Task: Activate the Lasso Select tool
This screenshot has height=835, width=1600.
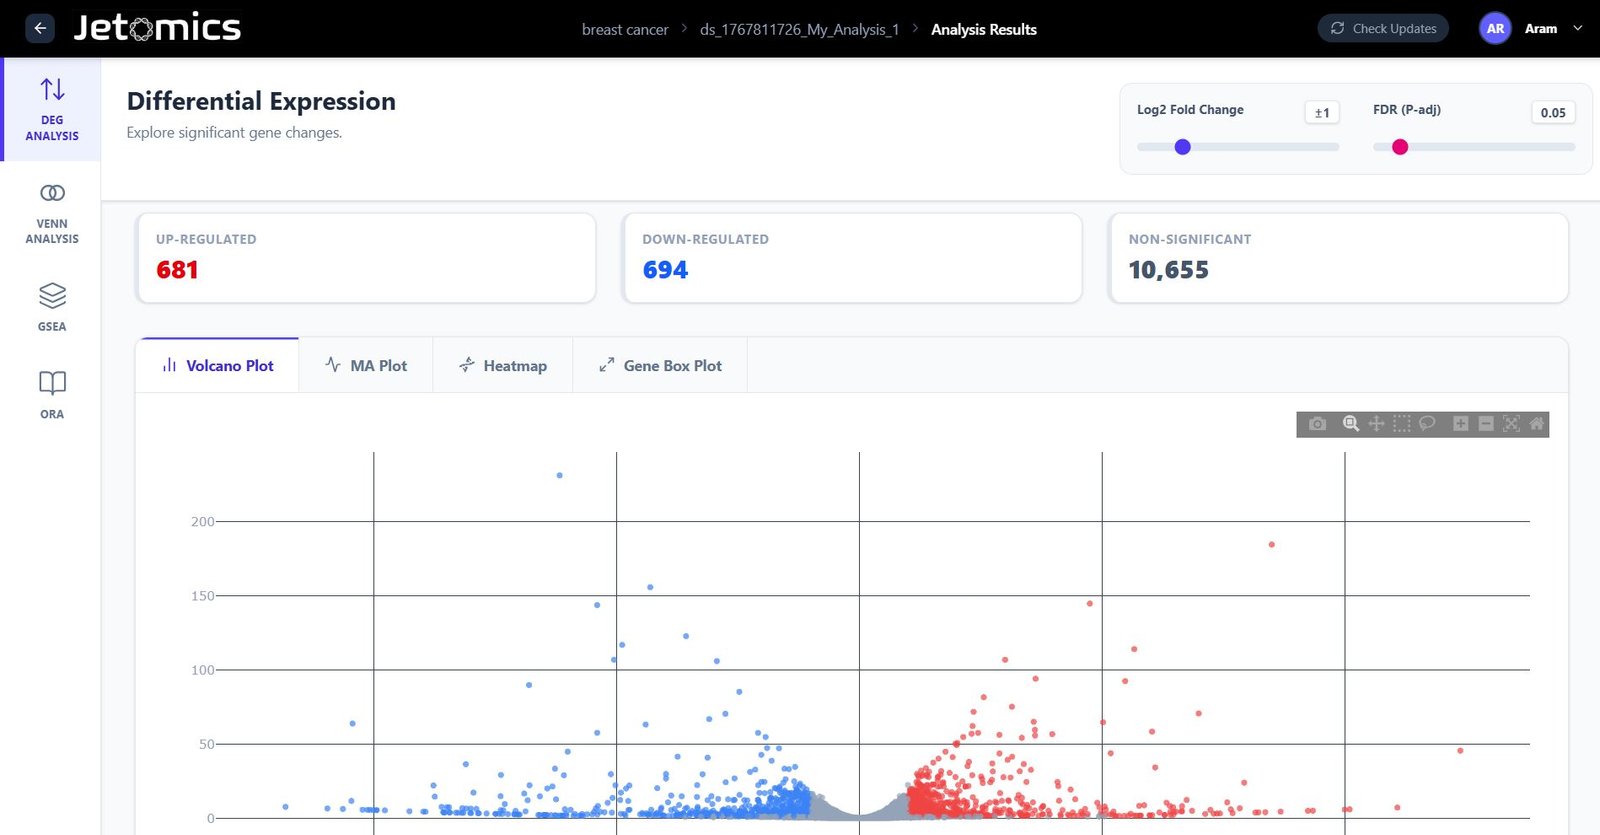Action: [x=1427, y=424]
